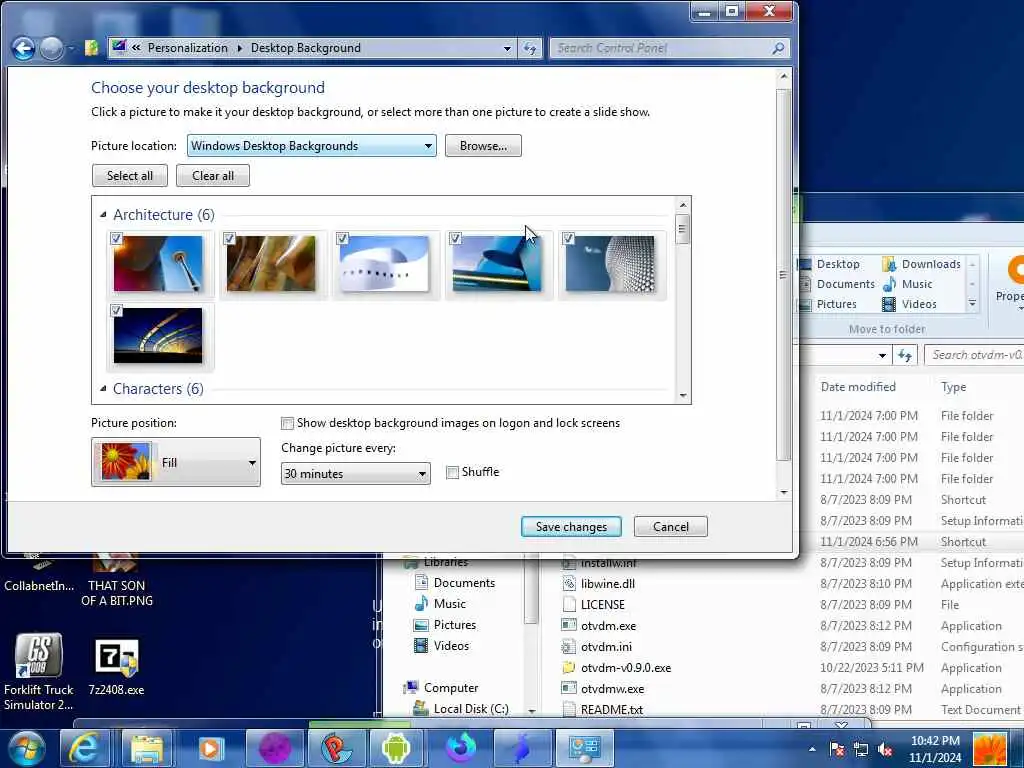Collapse the Architecture (6) group
The width and height of the screenshot is (1024, 768).
(x=103, y=215)
